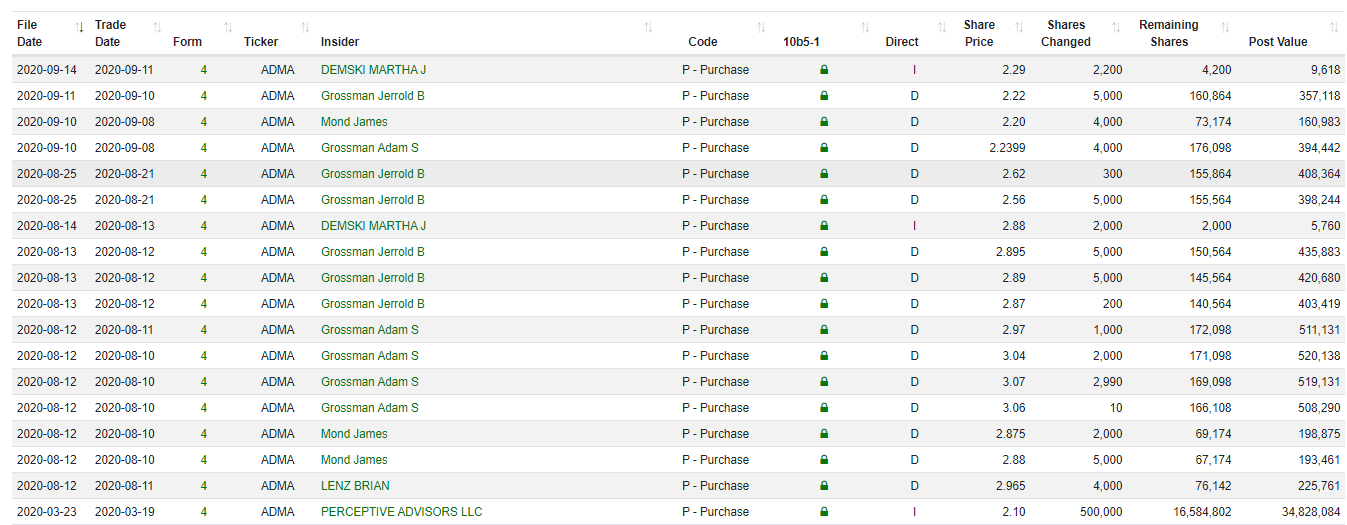Click lock icon in PERCEPTIVE ADVISORS LLC row

824,512
